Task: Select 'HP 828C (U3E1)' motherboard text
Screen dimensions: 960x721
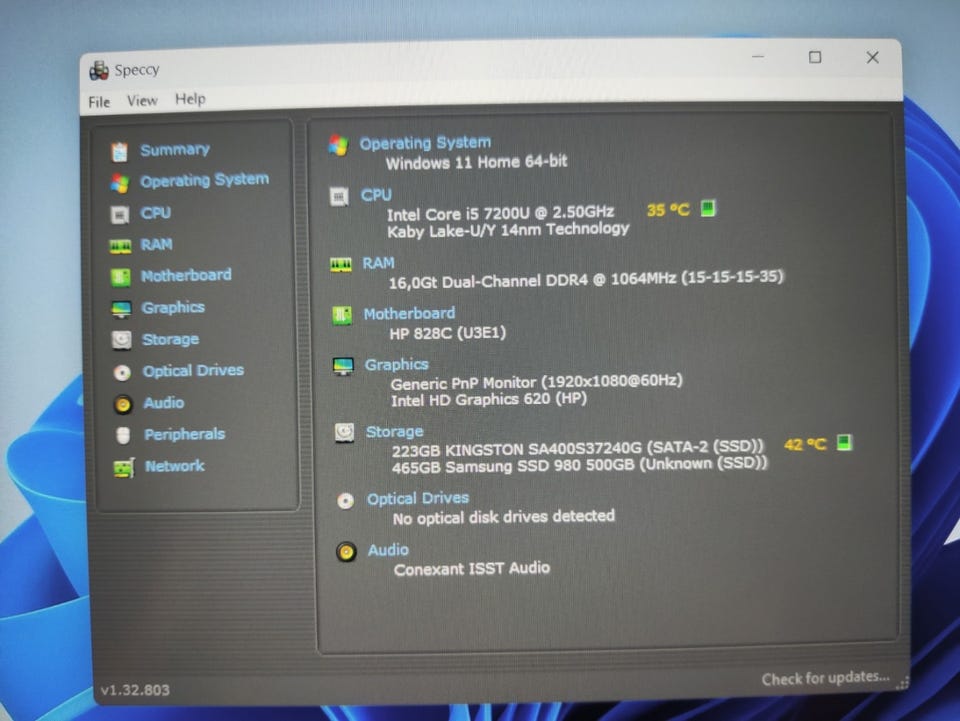Action: pyautogui.click(x=448, y=333)
